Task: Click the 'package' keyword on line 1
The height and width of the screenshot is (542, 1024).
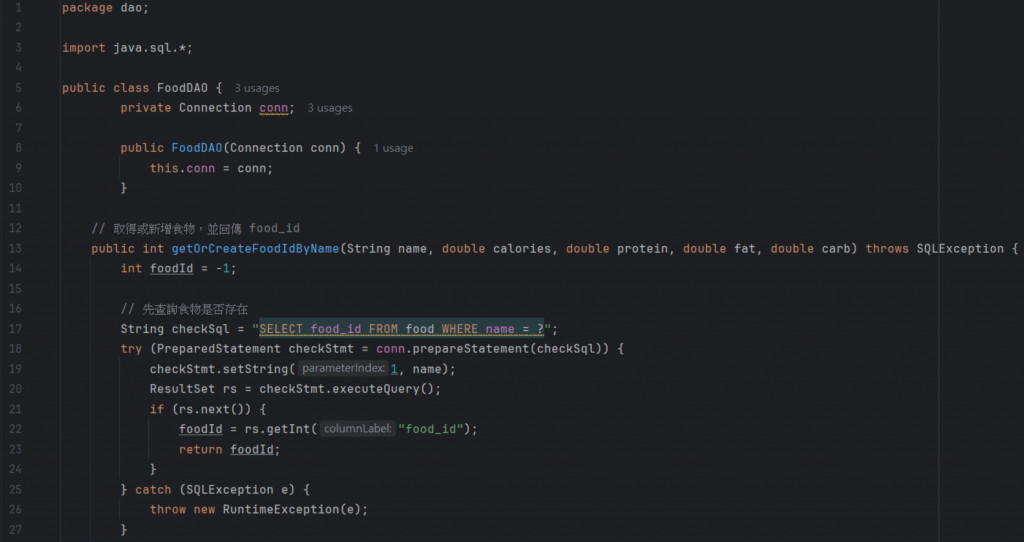Action: [88, 8]
